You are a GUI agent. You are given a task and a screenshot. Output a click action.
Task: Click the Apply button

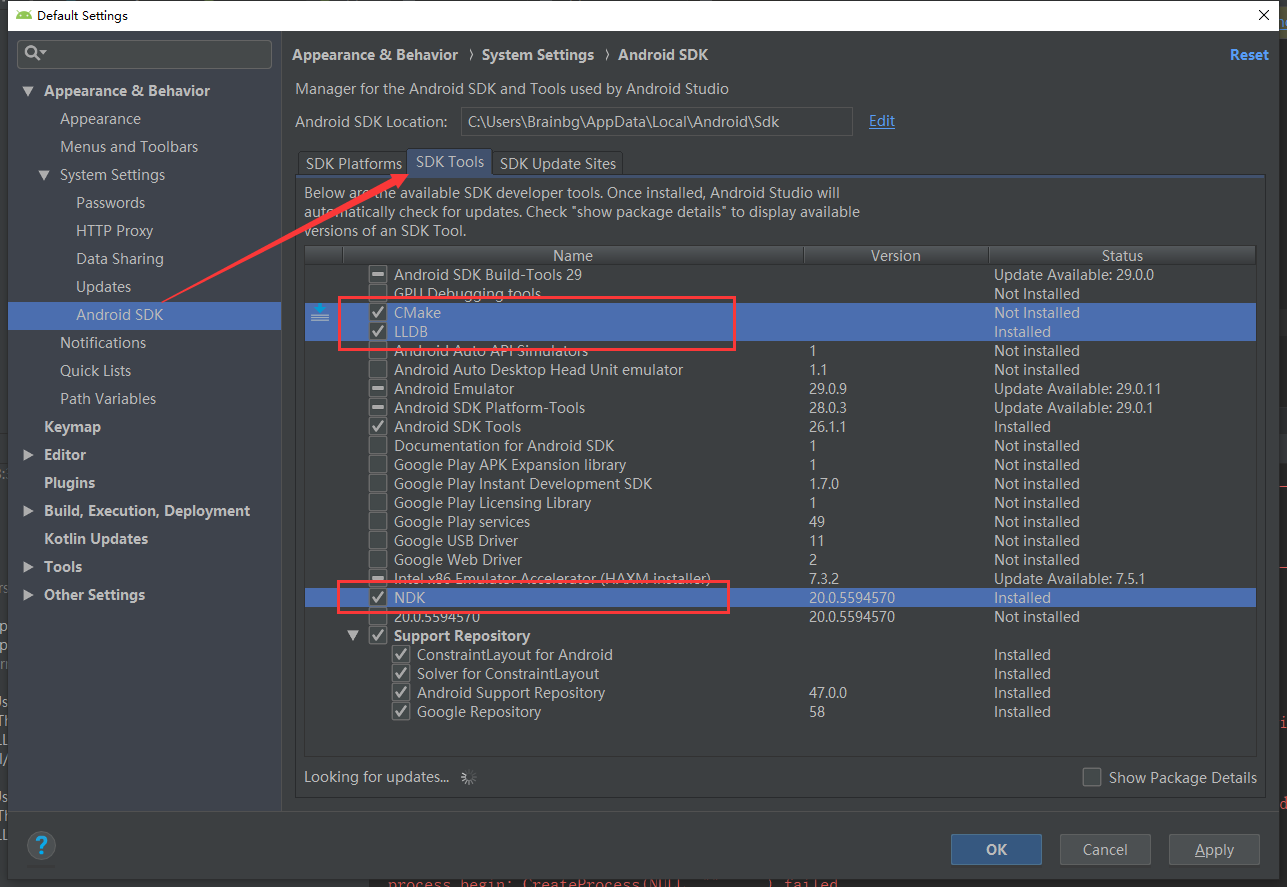[x=1214, y=850]
